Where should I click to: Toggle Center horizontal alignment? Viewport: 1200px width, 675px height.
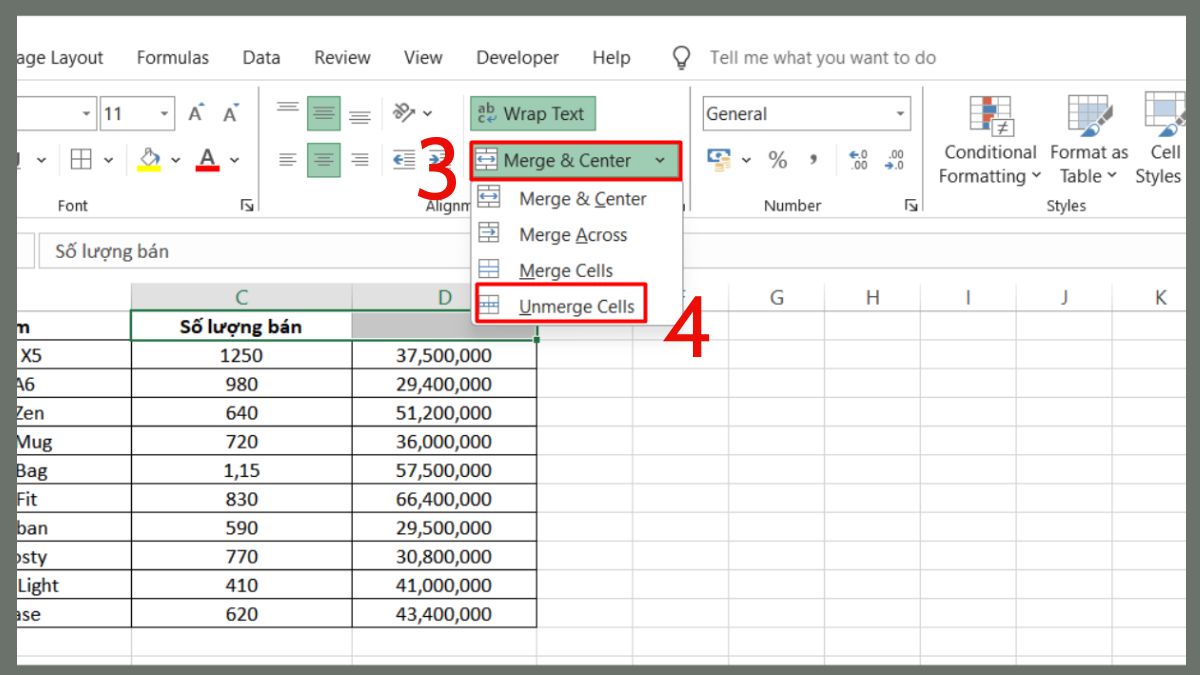point(323,159)
